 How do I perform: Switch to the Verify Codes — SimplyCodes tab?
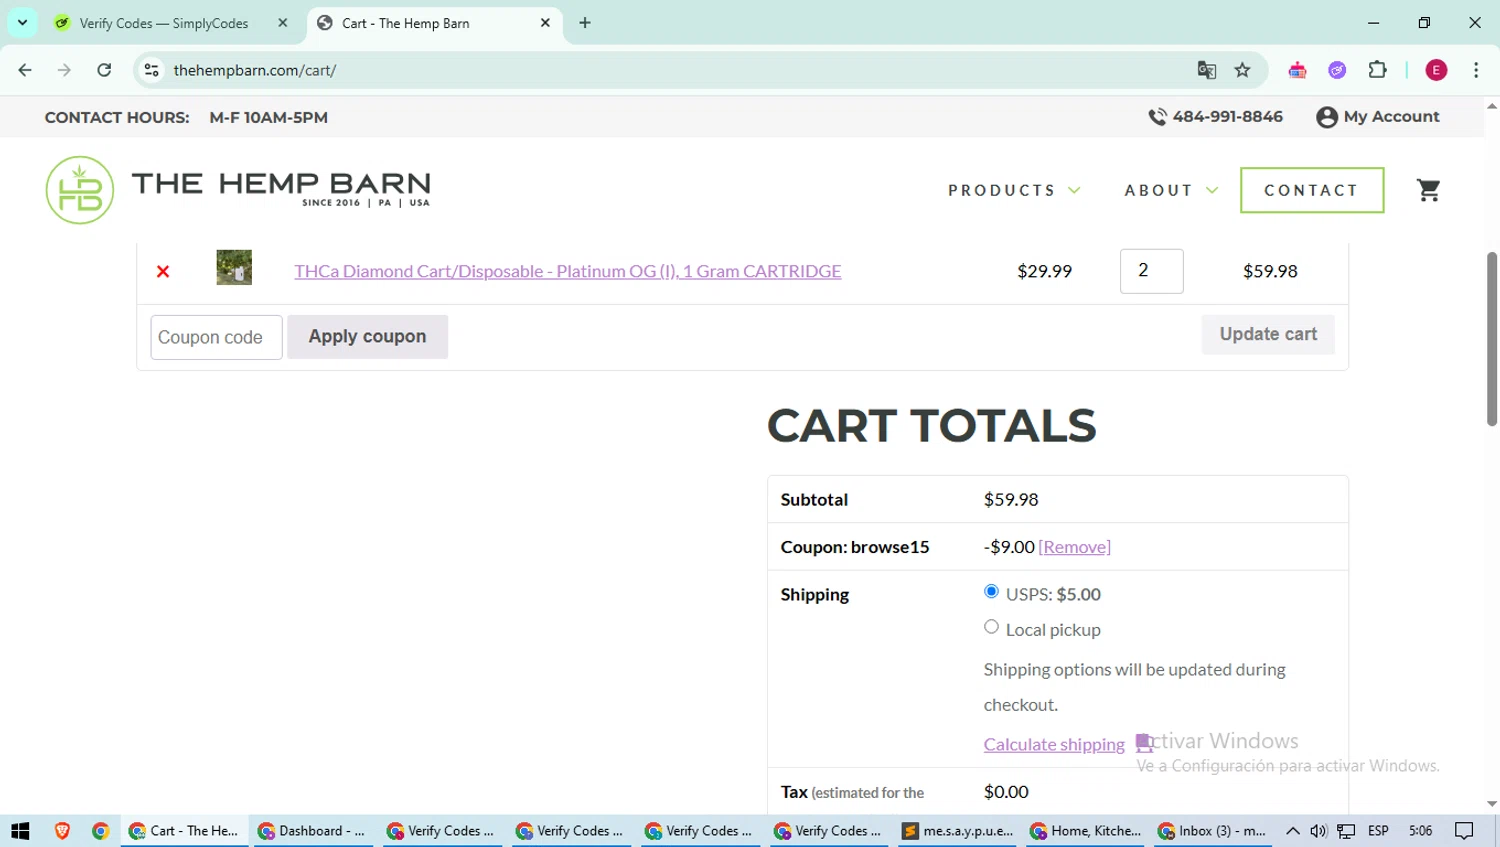pos(163,23)
